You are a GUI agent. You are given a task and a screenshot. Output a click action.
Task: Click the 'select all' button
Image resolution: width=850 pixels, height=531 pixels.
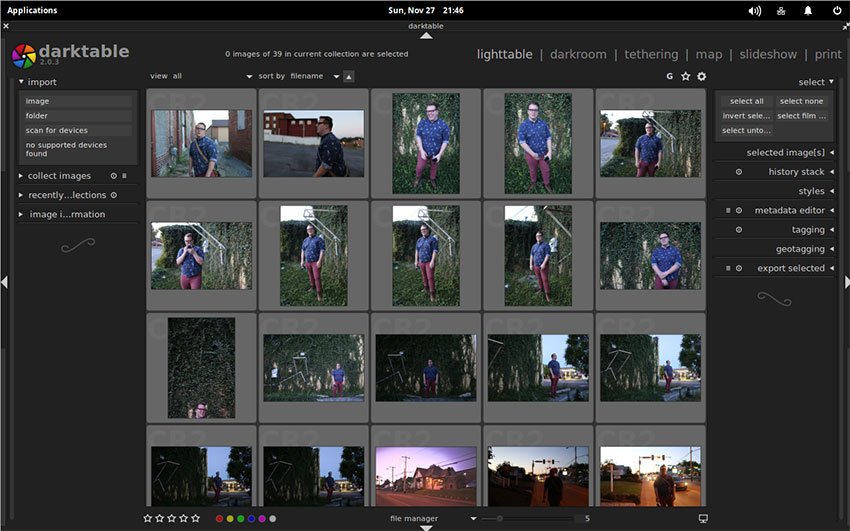[x=746, y=101]
